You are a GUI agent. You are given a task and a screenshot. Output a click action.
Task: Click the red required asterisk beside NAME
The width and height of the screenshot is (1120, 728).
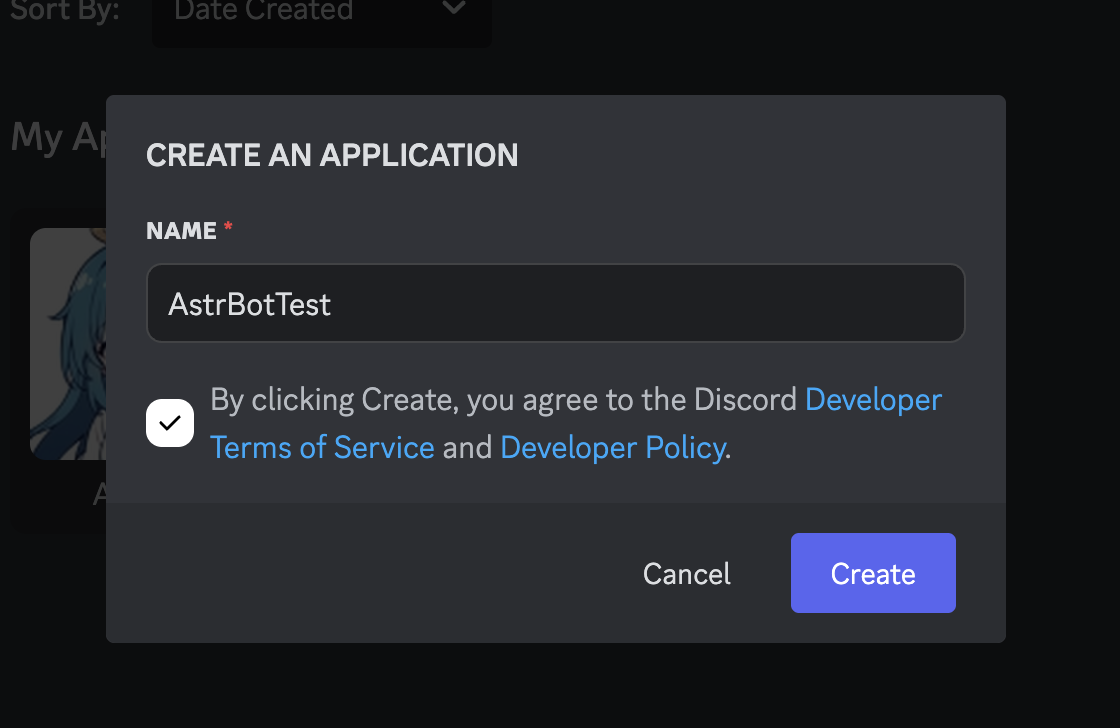(x=227, y=228)
